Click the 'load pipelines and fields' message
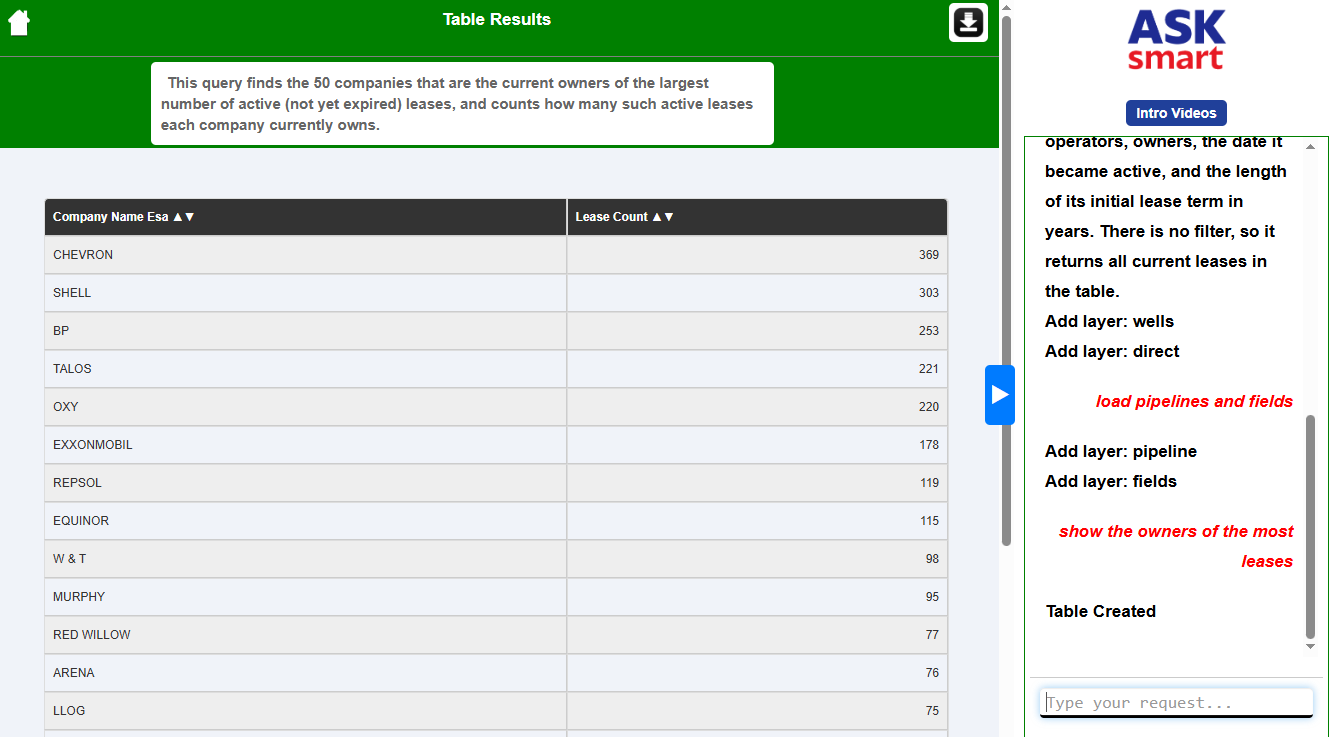Image resolution: width=1334 pixels, height=737 pixels. 1194,402
